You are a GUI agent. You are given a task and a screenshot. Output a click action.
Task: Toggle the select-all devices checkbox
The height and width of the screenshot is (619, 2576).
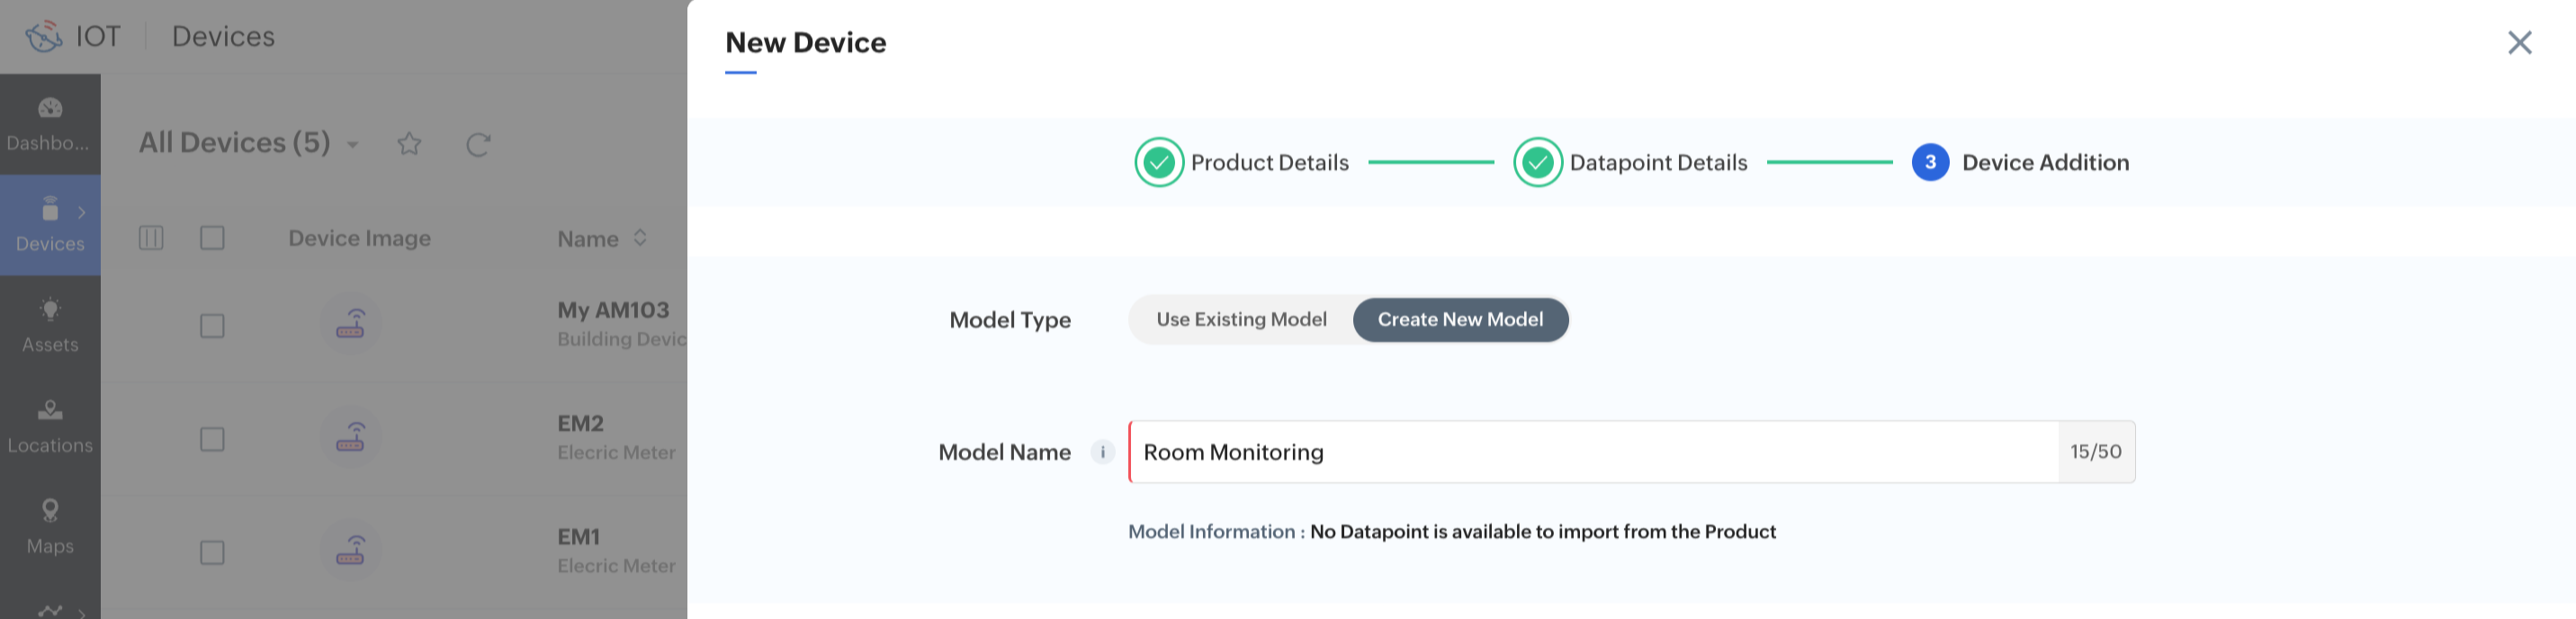(x=212, y=238)
